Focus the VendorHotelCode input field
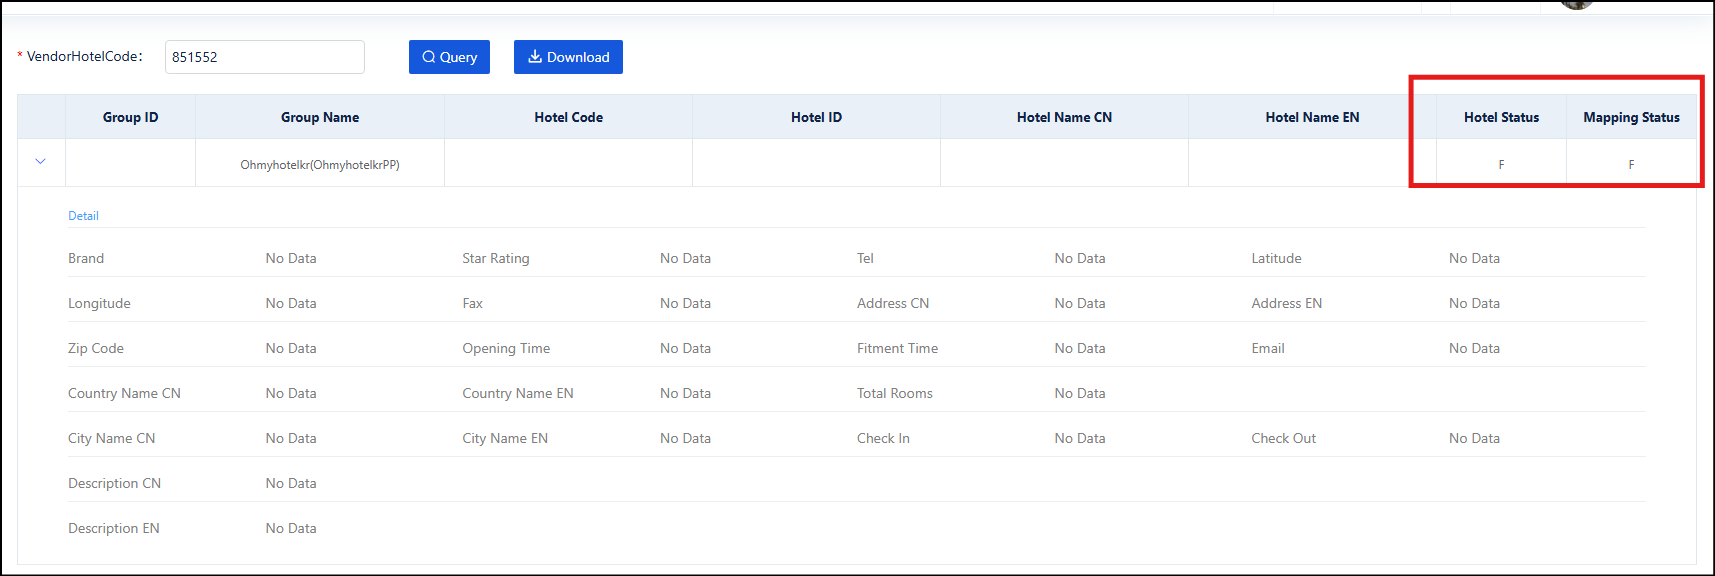 click(264, 57)
